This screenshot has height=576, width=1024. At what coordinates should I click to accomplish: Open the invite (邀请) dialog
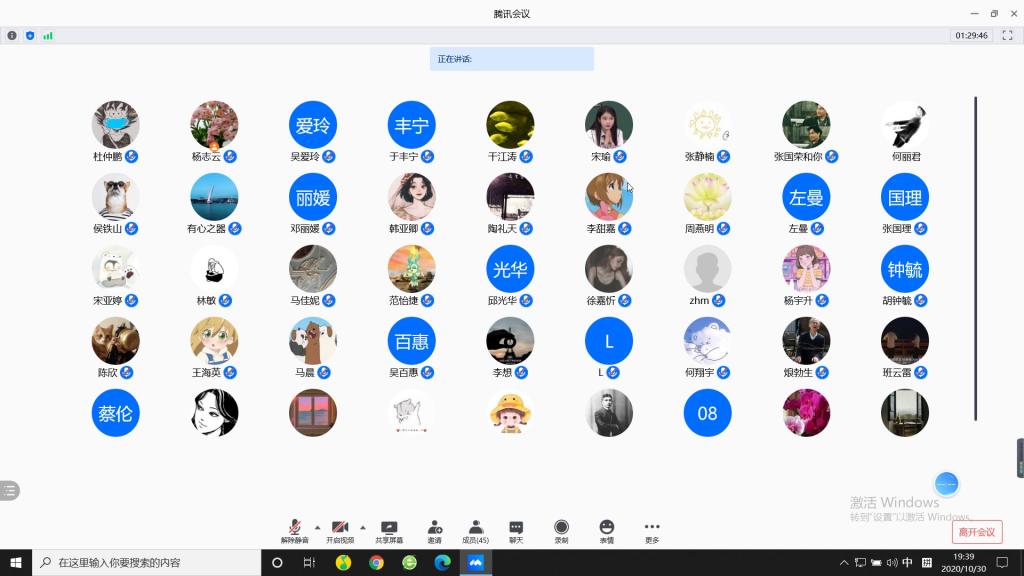coord(435,529)
